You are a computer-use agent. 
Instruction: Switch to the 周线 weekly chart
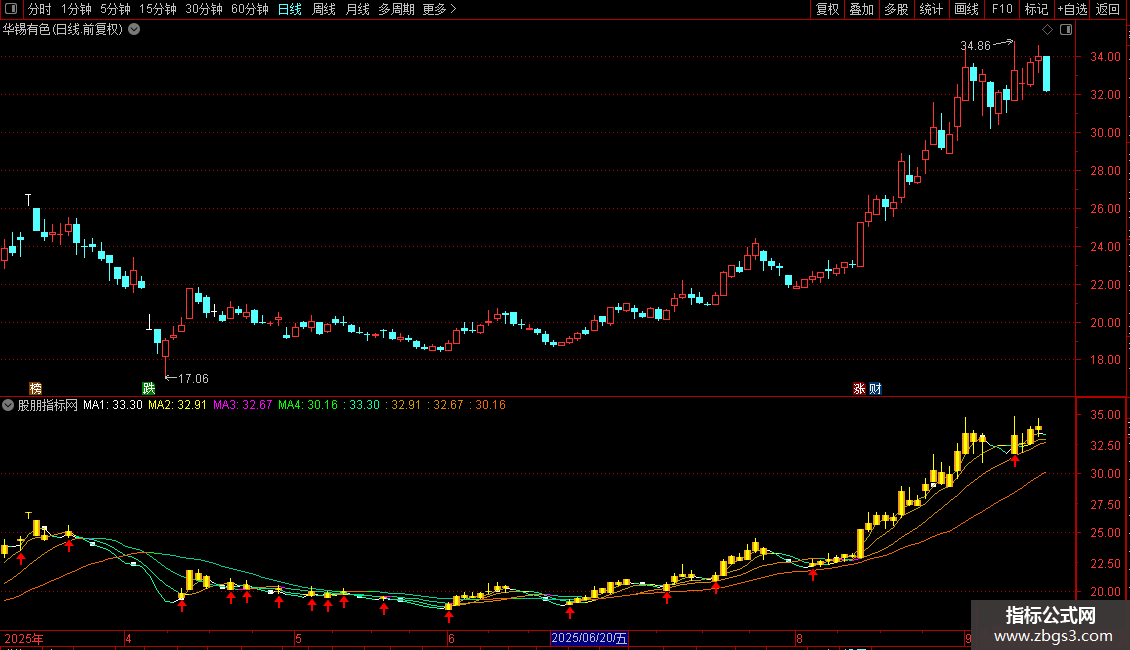click(324, 9)
